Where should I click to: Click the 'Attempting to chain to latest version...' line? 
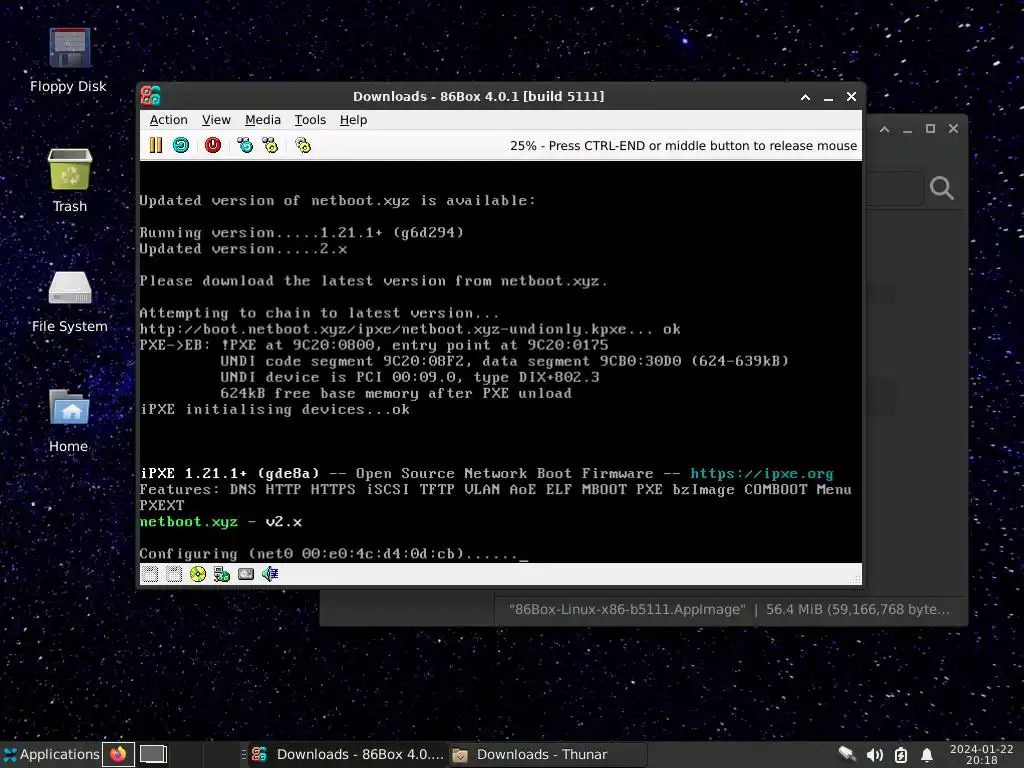tap(319, 313)
